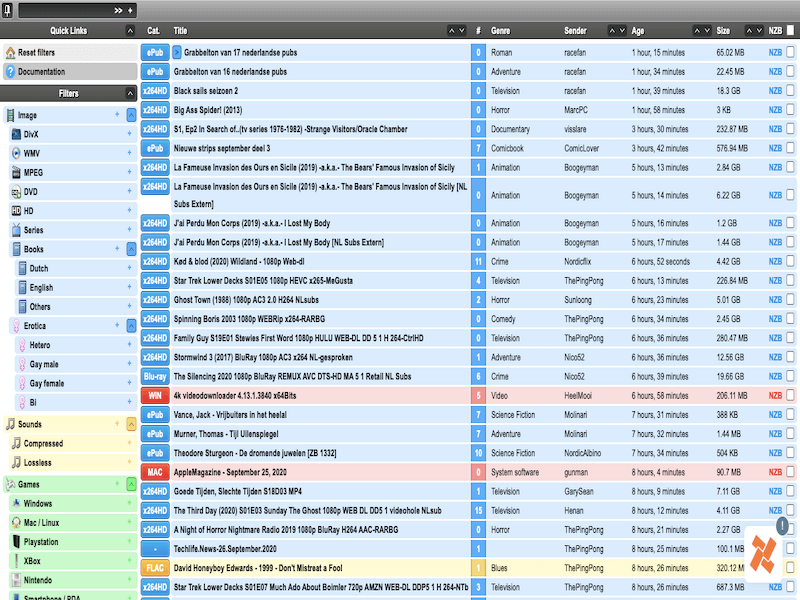
Task: Click the Series TV icon
Action: [x=16, y=230]
